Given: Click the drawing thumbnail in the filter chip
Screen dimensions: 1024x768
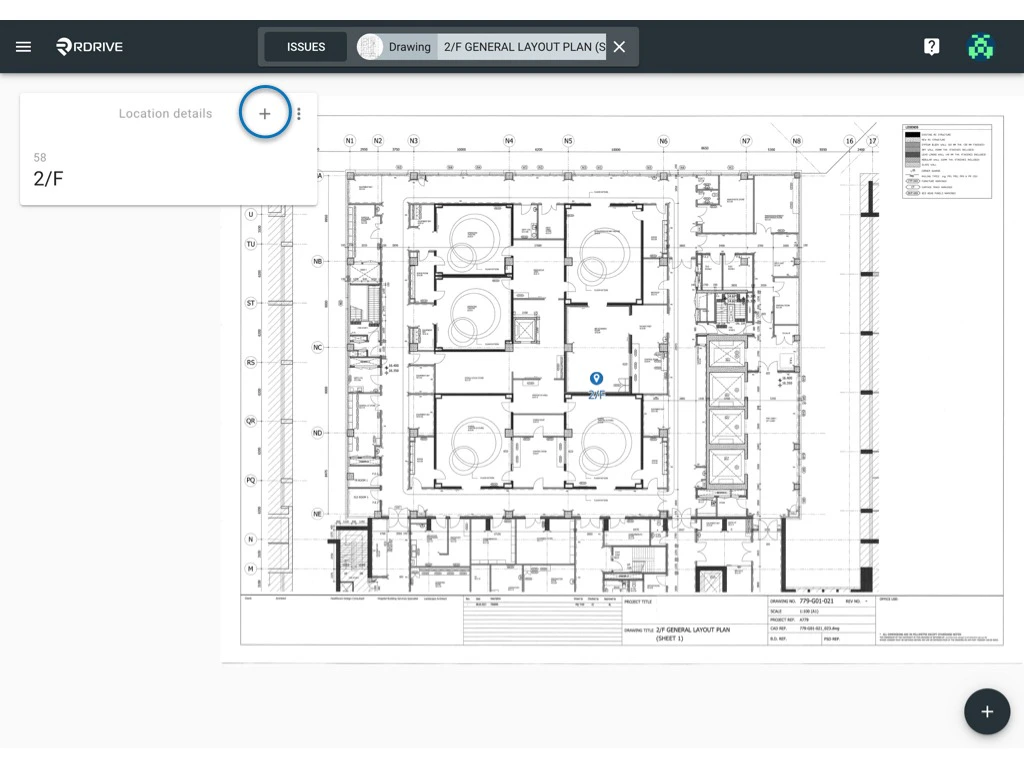Looking at the screenshot, I should [368, 46].
